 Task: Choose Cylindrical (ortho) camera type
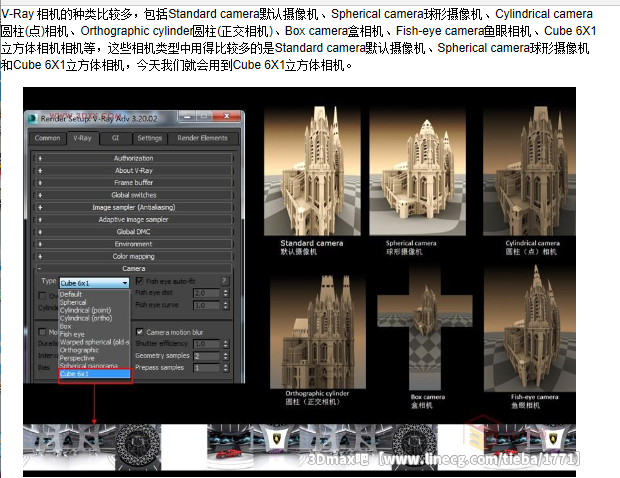click(94, 318)
